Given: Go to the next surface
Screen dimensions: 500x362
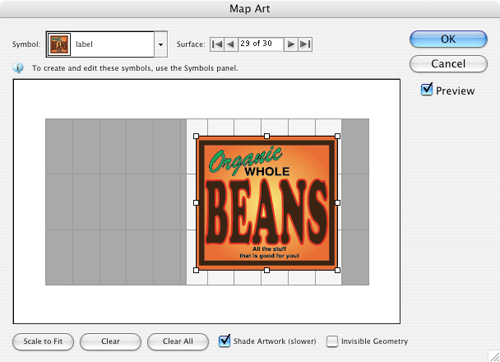Looking at the screenshot, I should (291, 44).
